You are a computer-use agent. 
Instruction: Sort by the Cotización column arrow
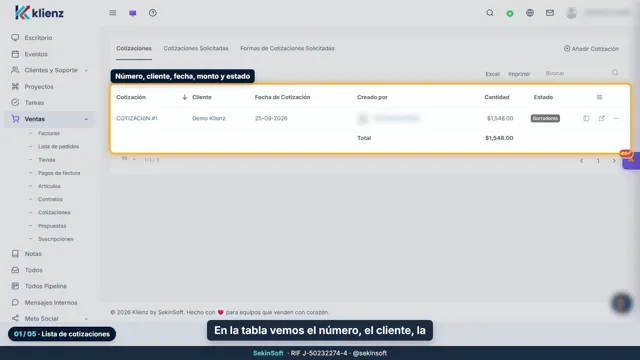point(184,97)
